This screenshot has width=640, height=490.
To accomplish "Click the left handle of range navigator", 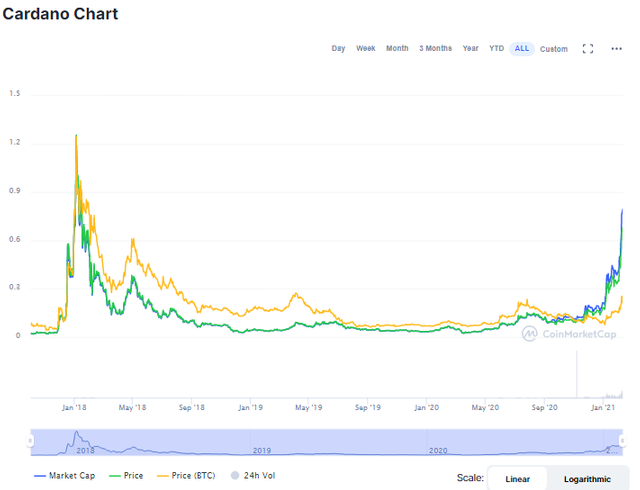I will 30,441.
